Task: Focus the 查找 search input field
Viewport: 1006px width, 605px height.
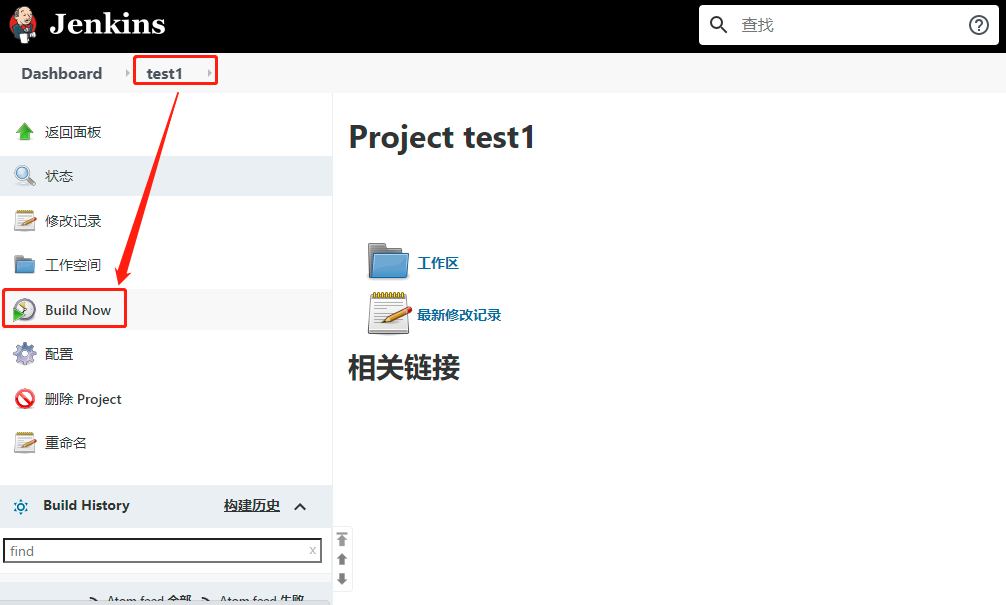Action: [x=848, y=25]
